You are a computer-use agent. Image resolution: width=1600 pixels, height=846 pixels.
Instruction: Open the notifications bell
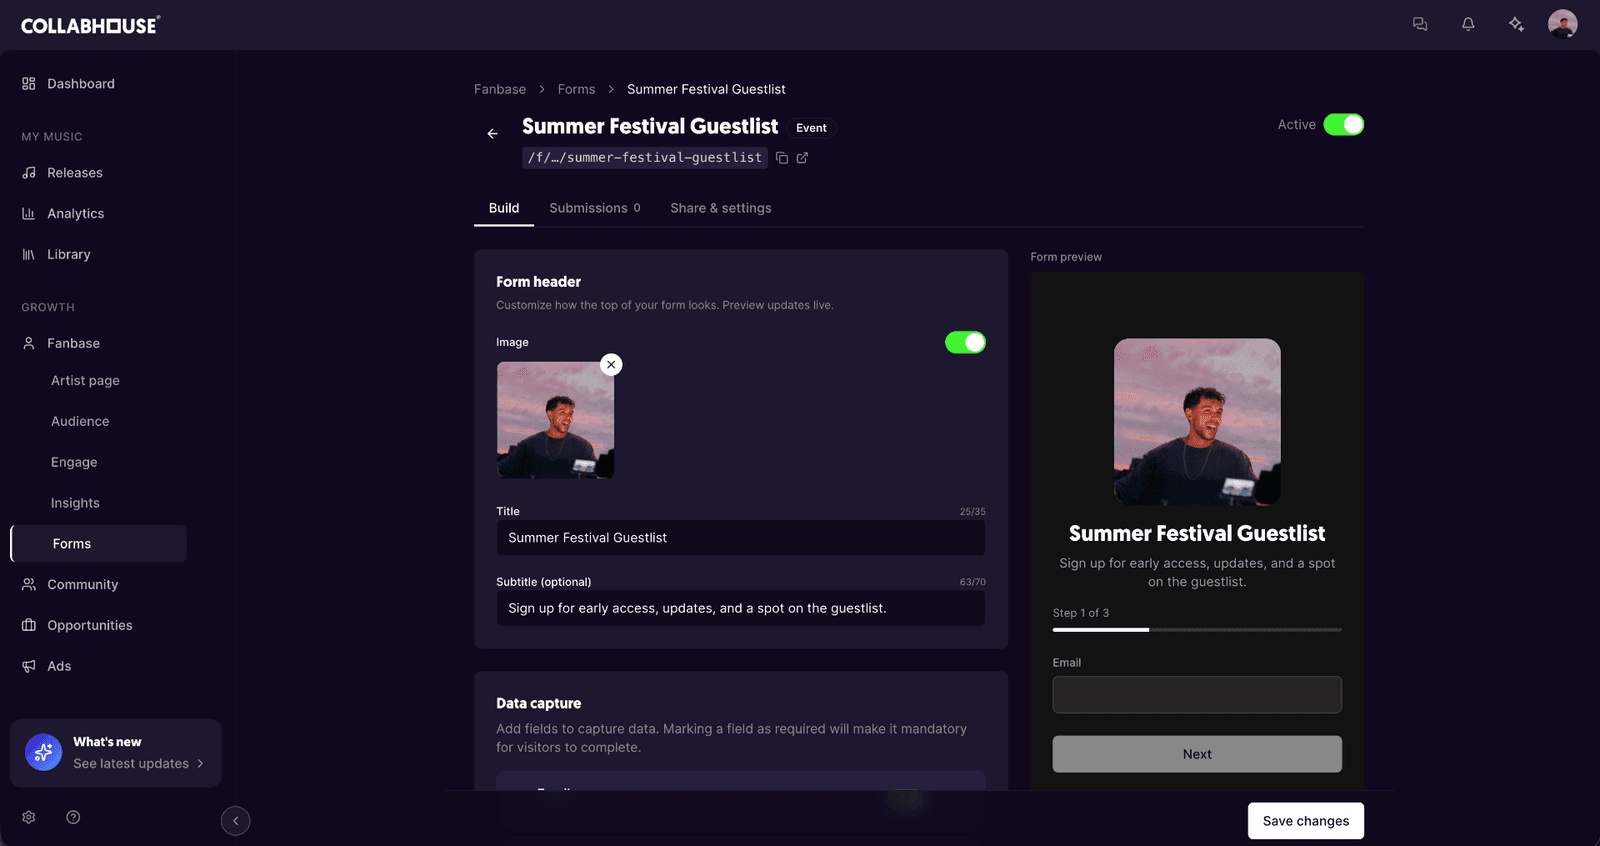tap(1468, 24)
